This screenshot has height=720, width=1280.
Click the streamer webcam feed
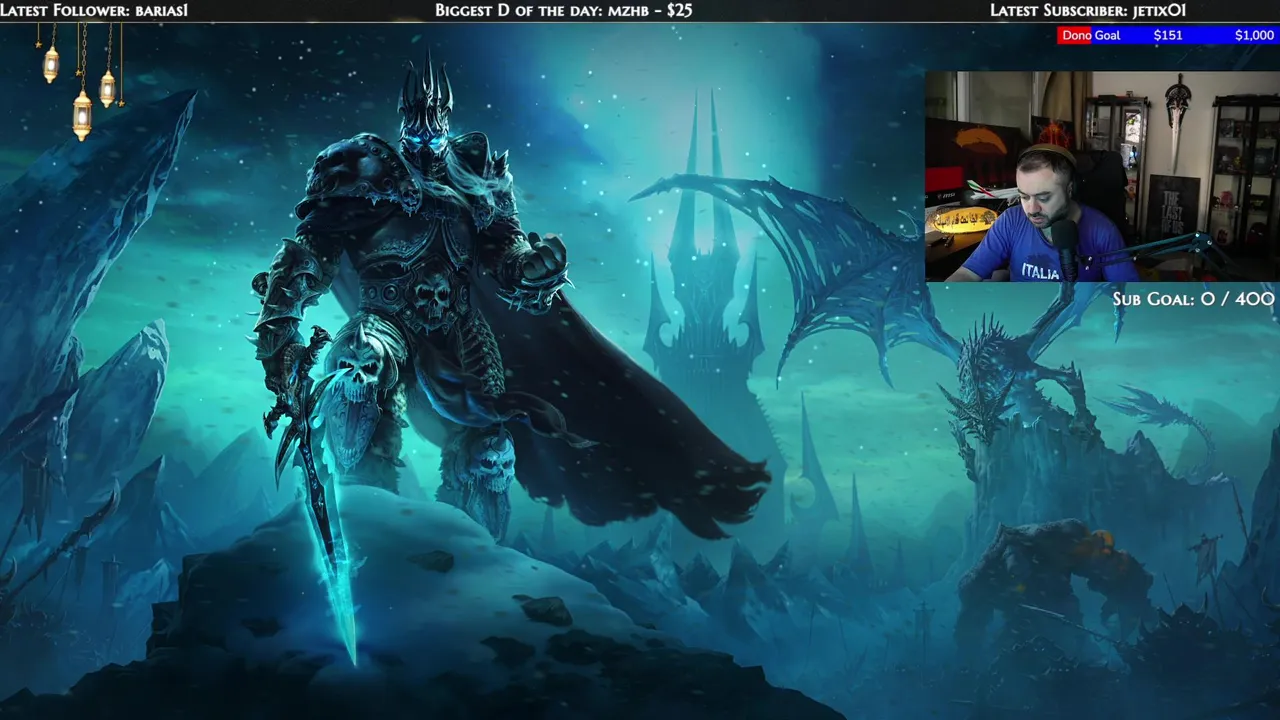[1101, 177]
